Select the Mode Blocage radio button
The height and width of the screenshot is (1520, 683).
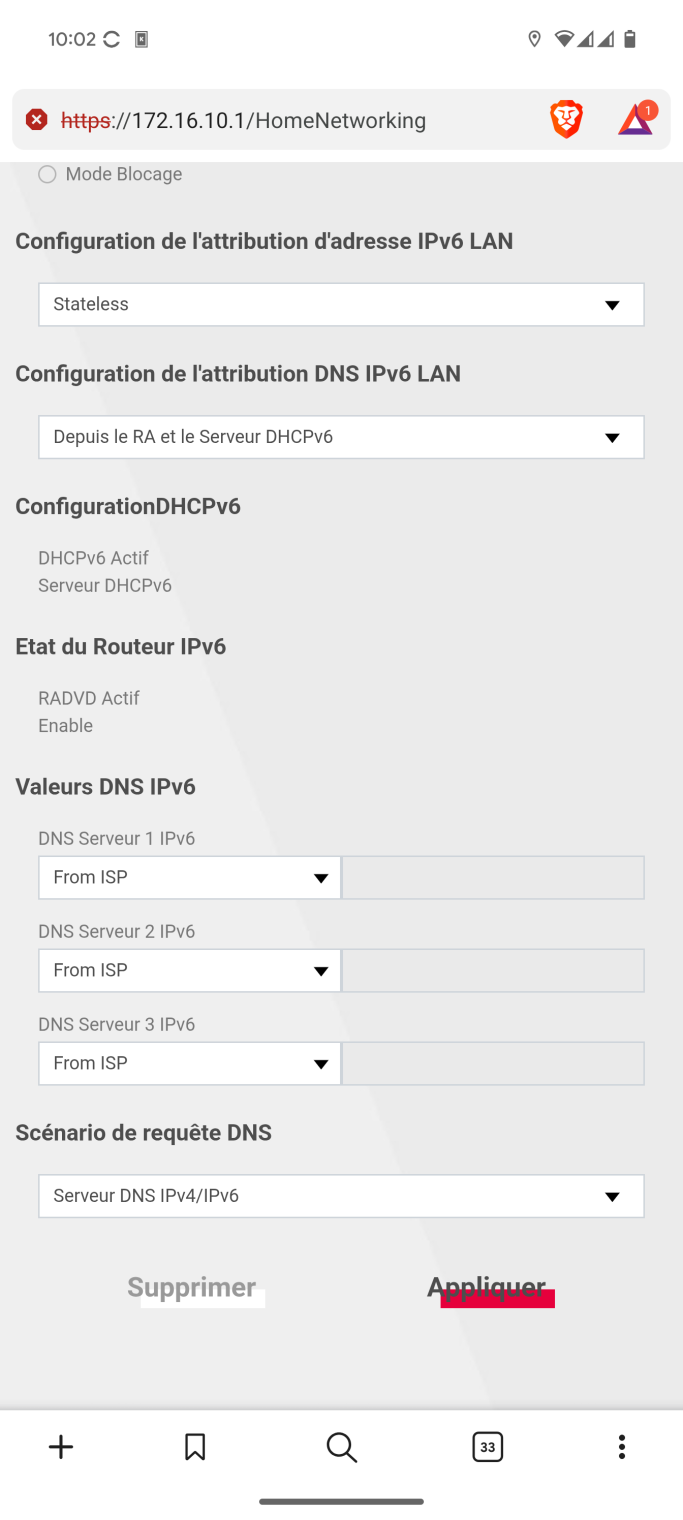[47, 175]
